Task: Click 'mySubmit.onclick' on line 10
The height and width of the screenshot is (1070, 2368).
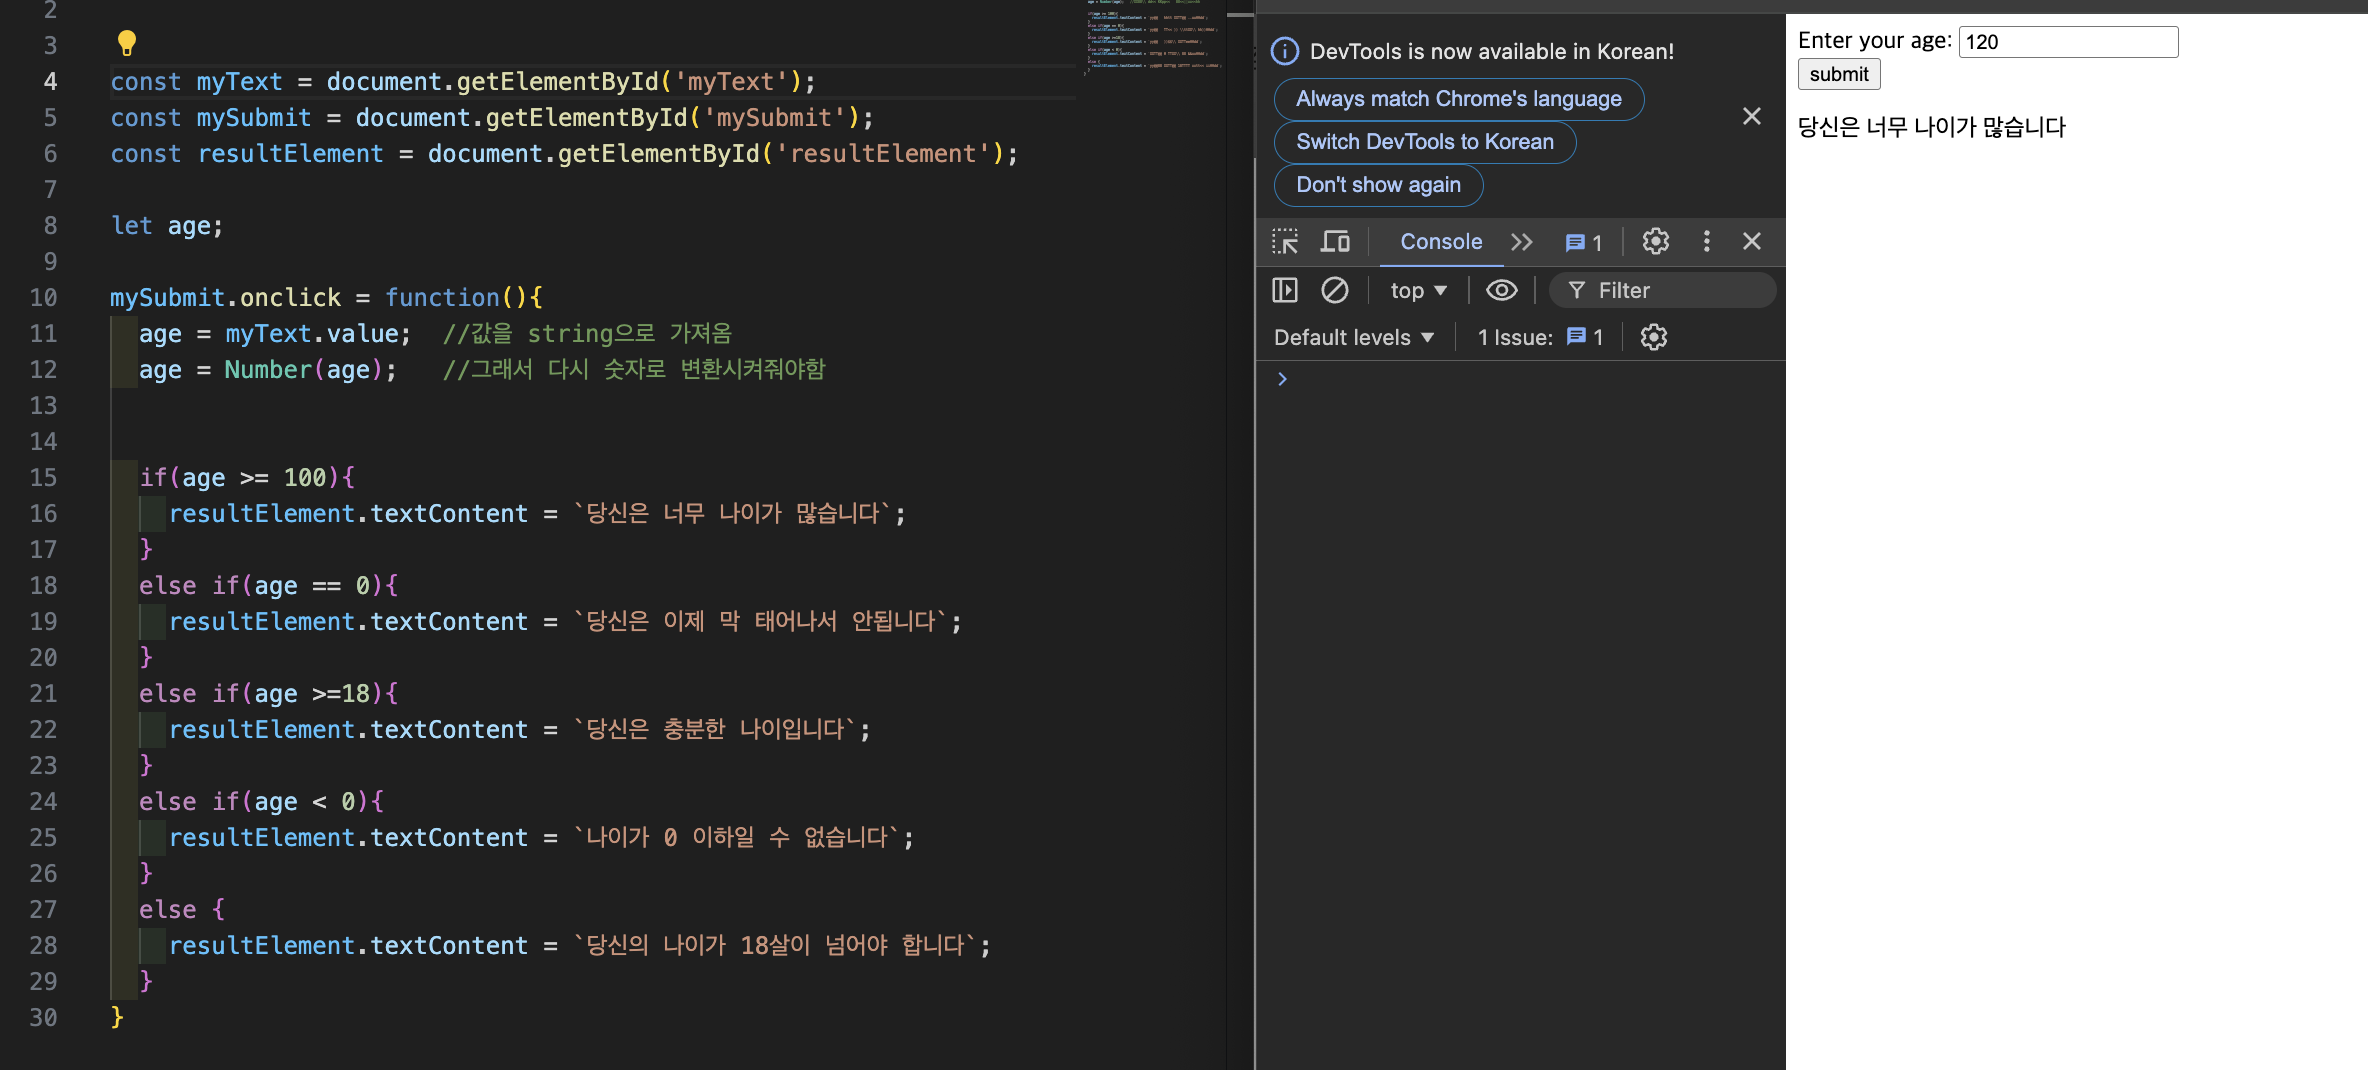Action: coord(226,298)
